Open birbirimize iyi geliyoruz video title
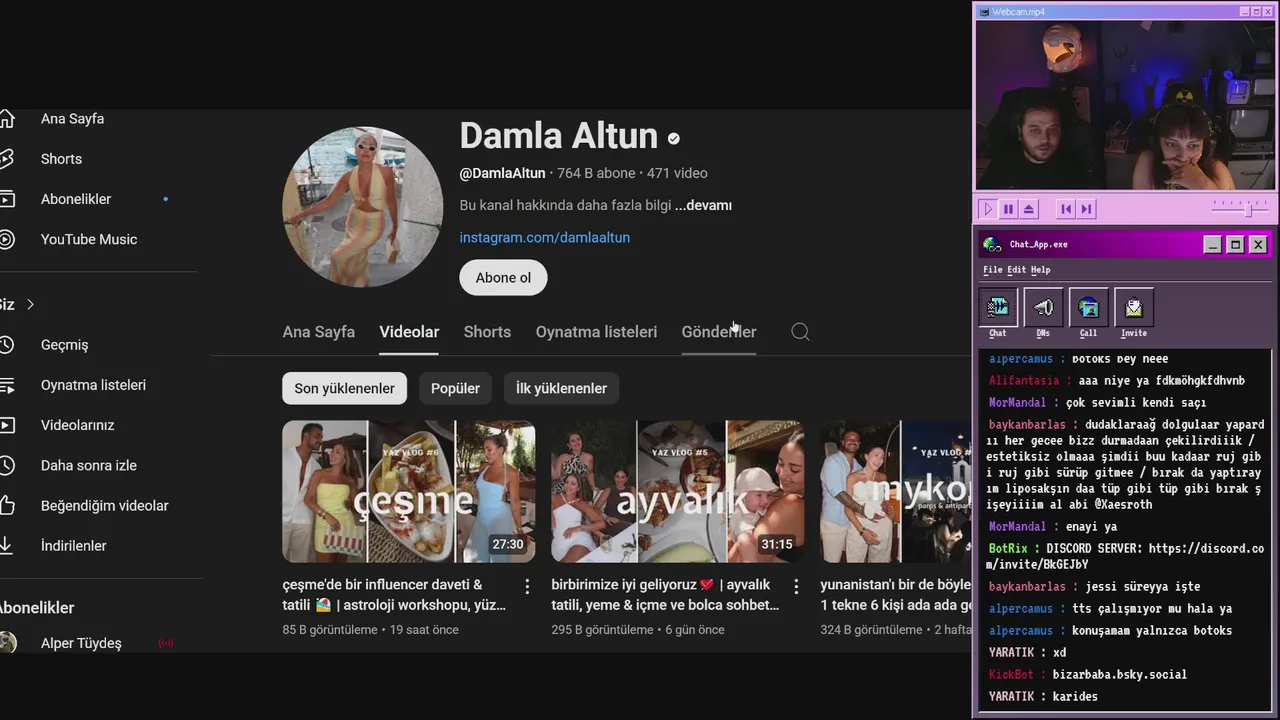Image resolution: width=1280 pixels, height=720 pixels. pos(665,595)
